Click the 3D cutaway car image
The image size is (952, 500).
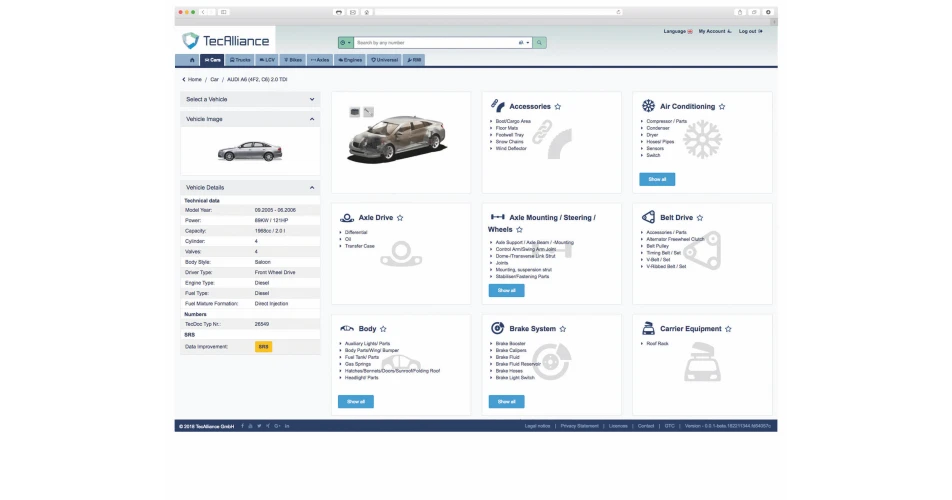pos(399,139)
